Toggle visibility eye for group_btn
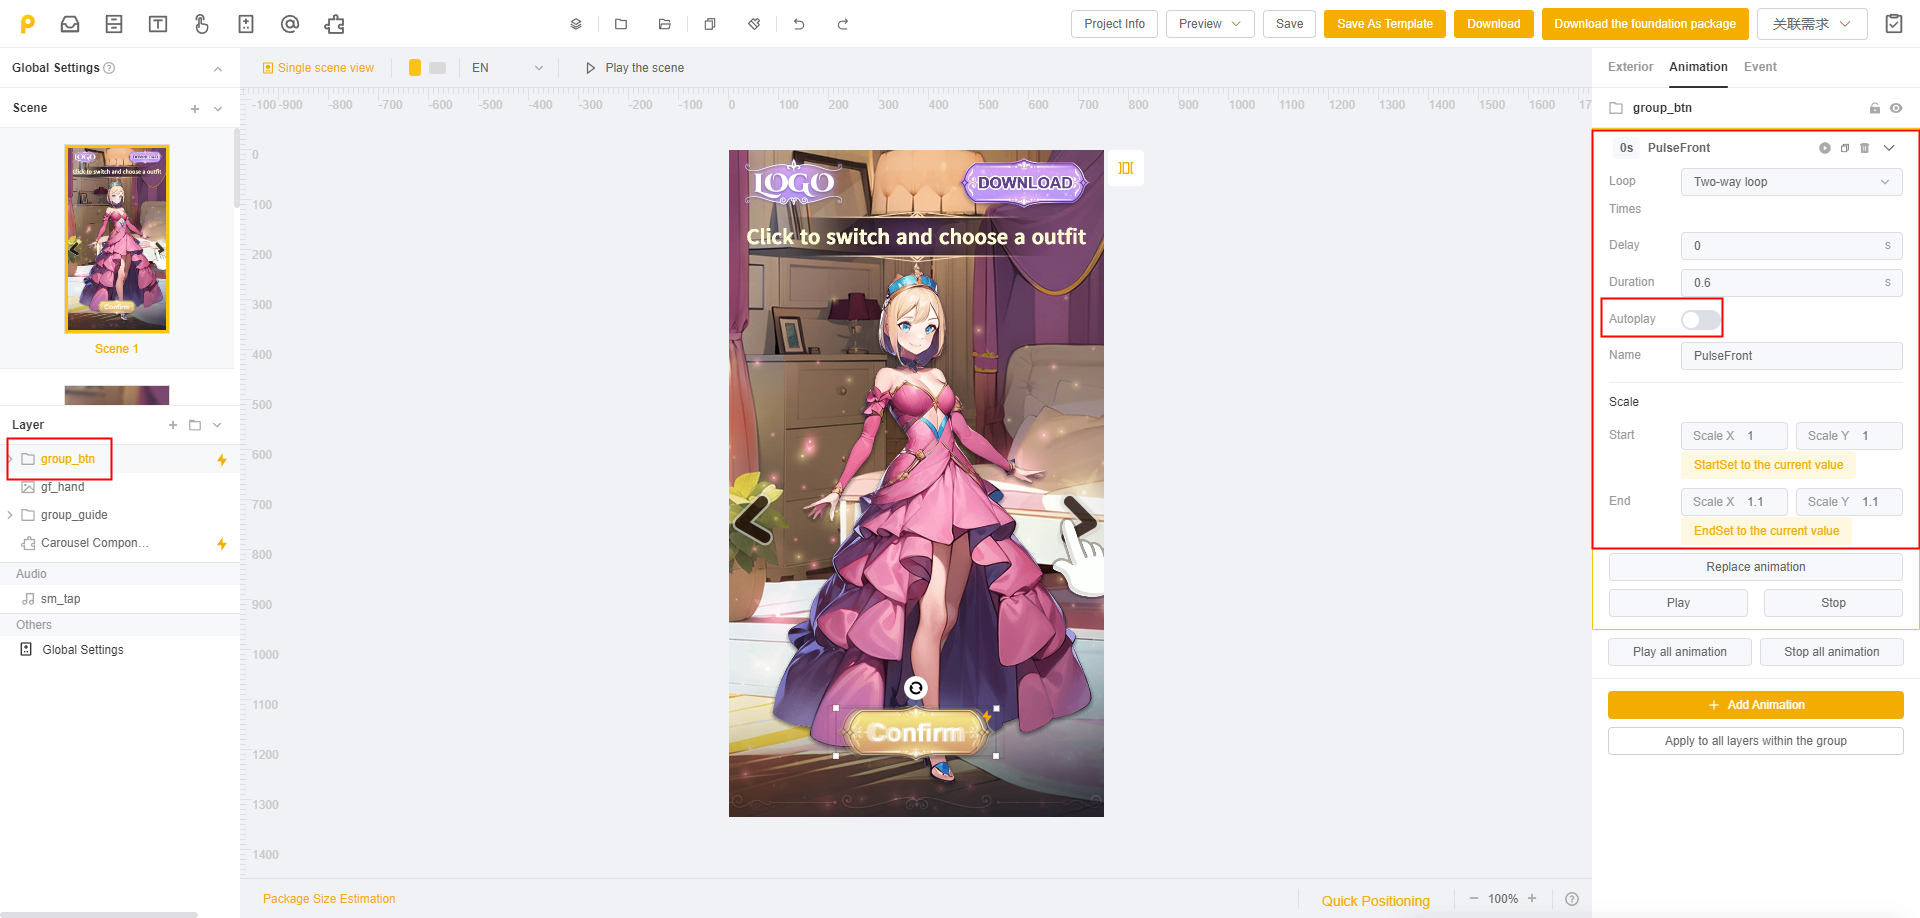1920x918 pixels. 1896,108
